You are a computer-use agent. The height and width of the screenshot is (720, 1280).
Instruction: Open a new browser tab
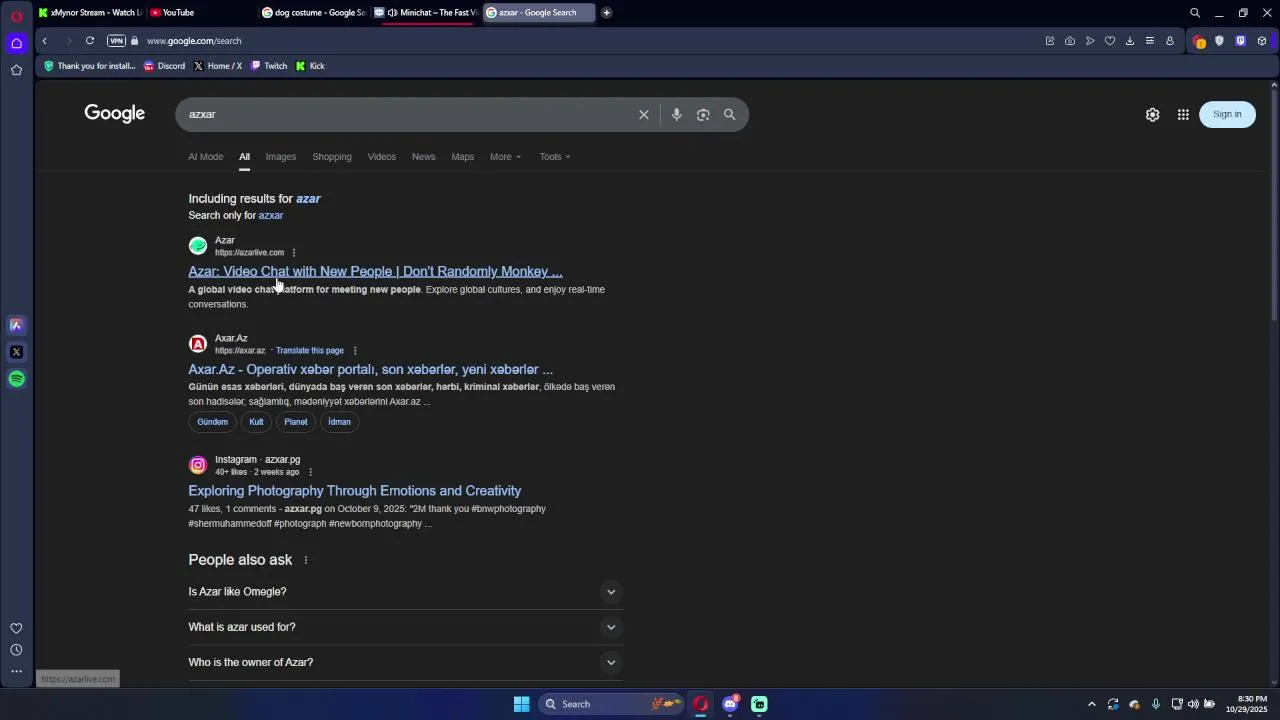(607, 13)
